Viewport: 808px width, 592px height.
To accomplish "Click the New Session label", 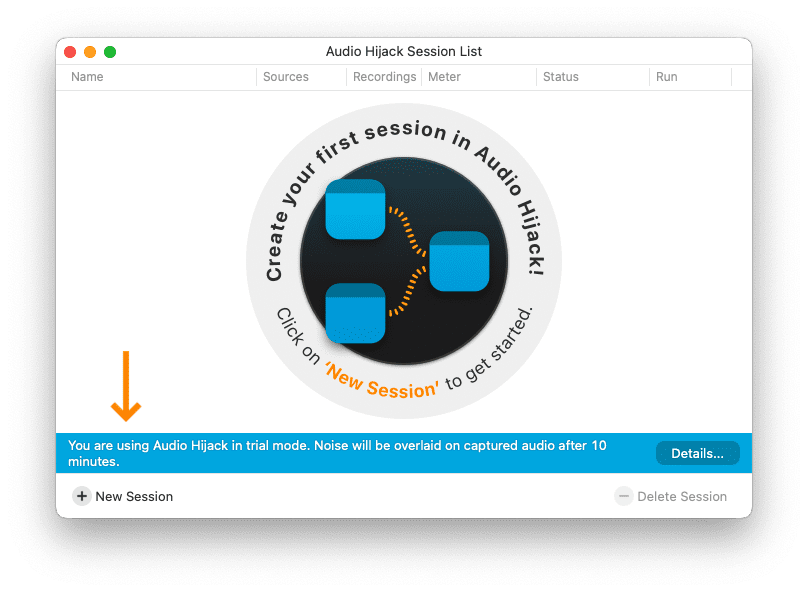I will tap(134, 497).
